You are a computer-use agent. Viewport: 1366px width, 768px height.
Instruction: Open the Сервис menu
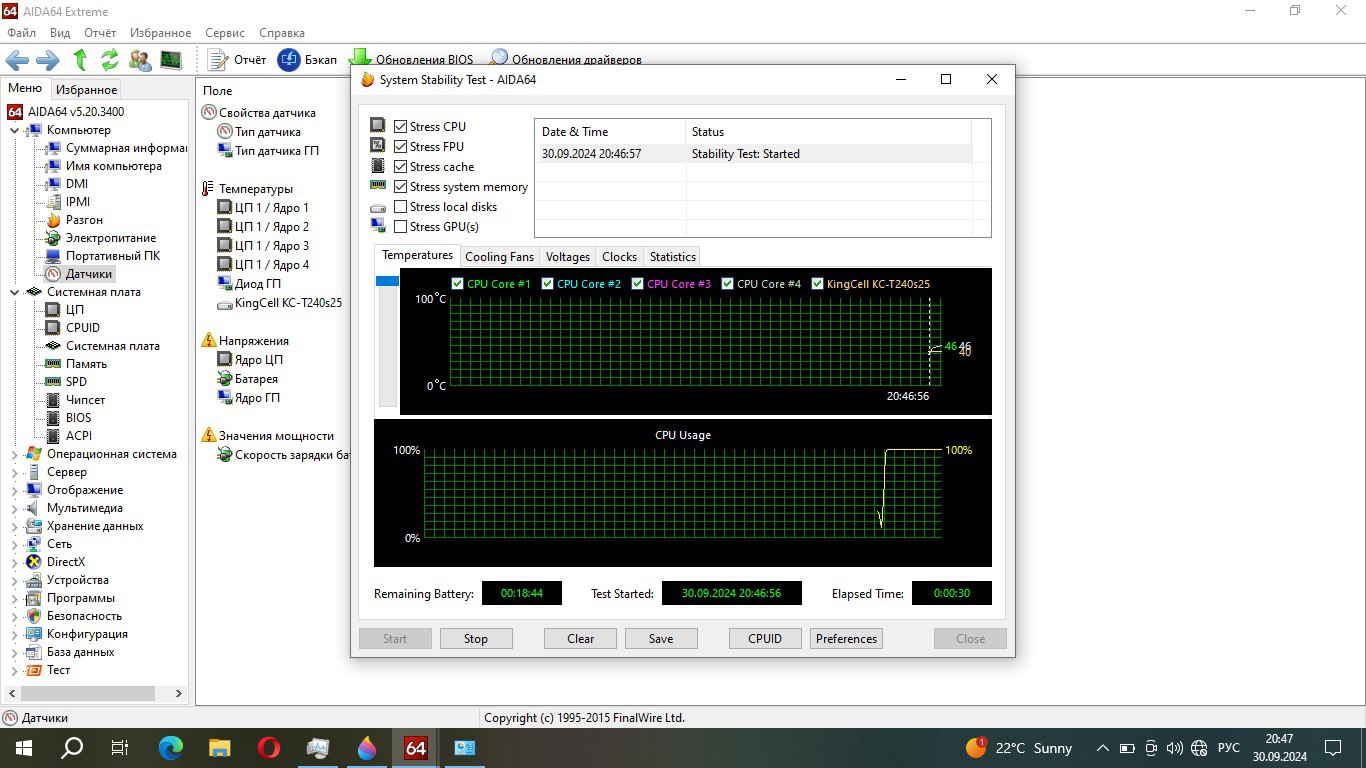click(225, 33)
